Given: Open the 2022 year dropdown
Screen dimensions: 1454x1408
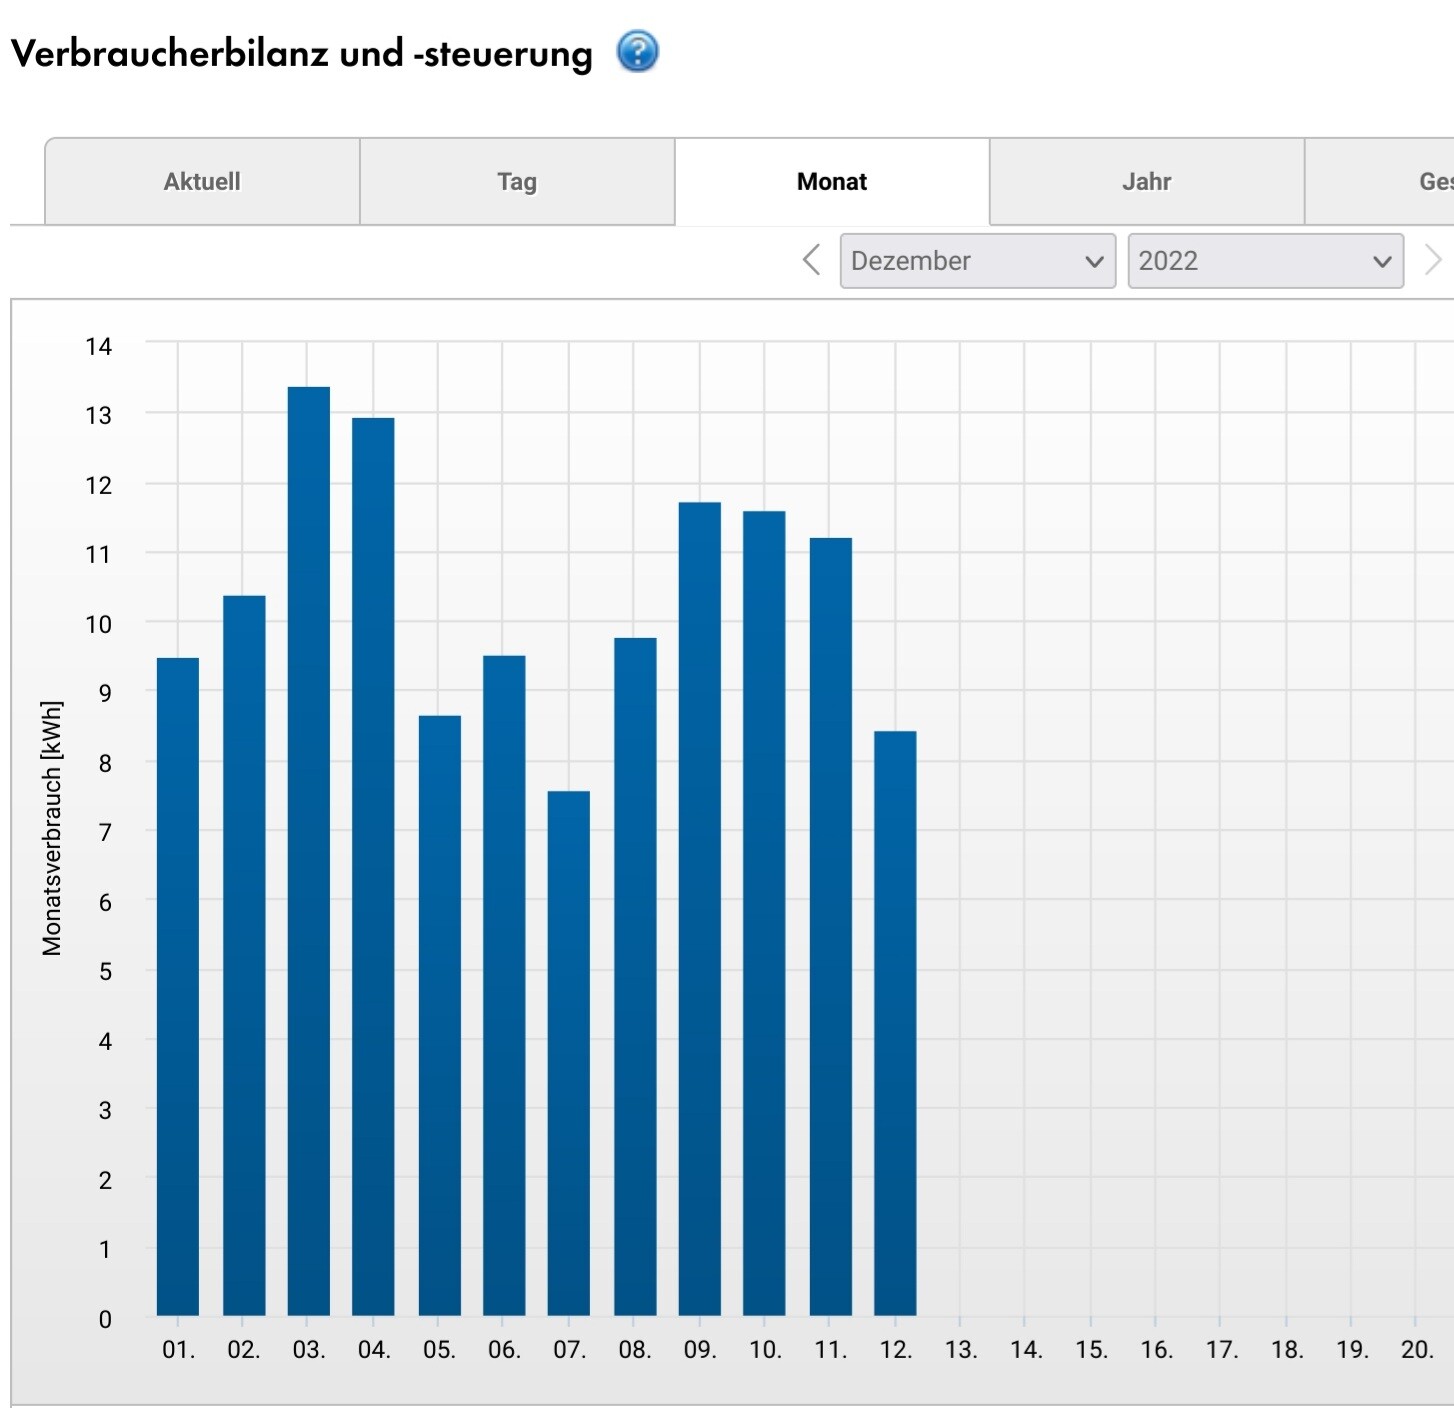Looking at the screenshot, I should click(1265, 261).
